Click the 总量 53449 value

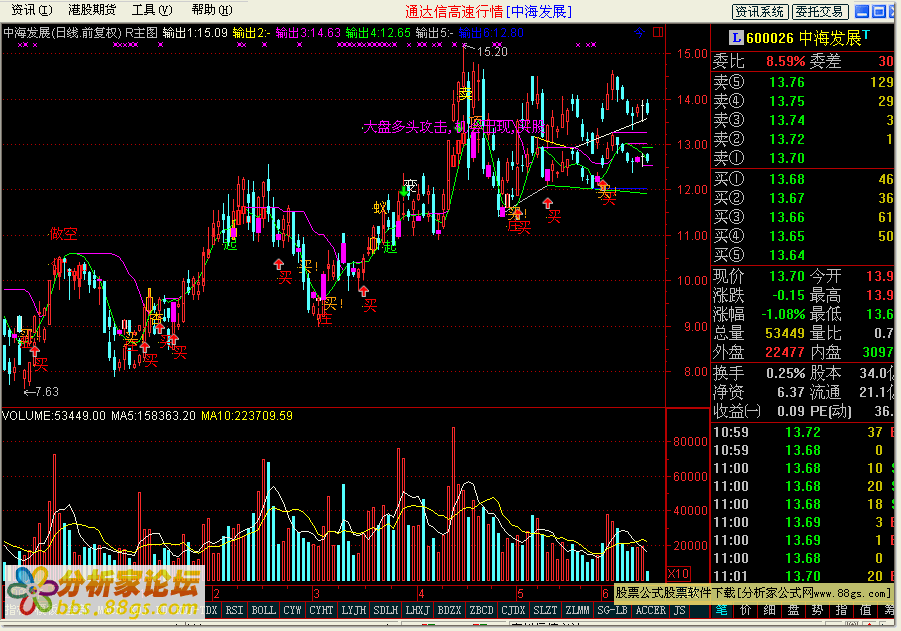[785, 333]
